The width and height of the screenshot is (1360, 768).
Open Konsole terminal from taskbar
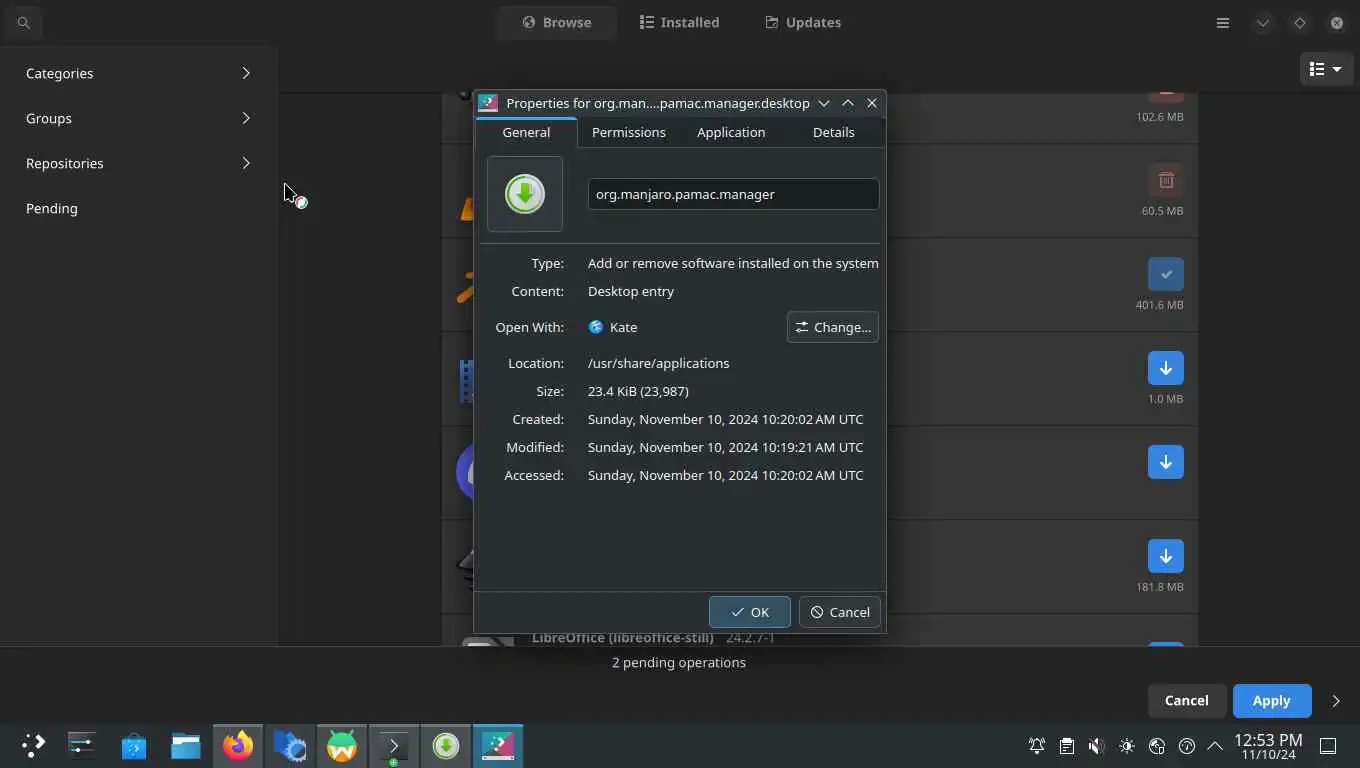tap(394, 745)
